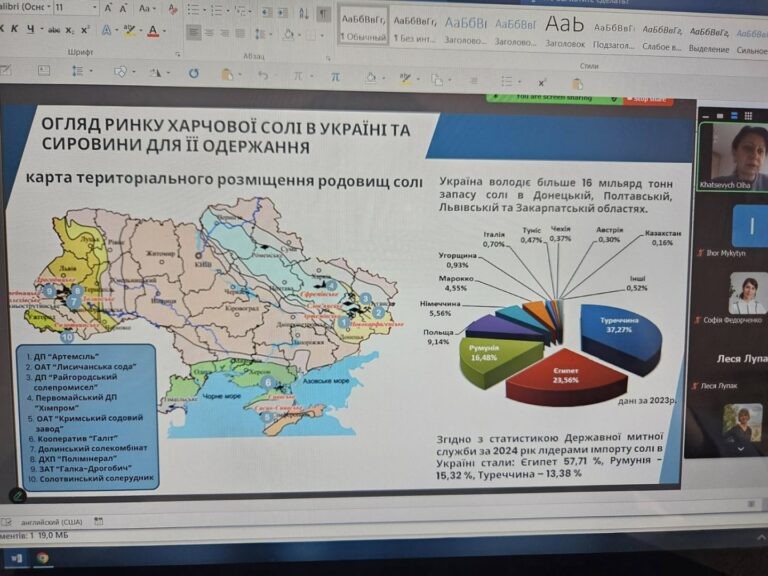The image size is (768, 576).
Task: Click the red Stop Share button
Action: (648, 99)
